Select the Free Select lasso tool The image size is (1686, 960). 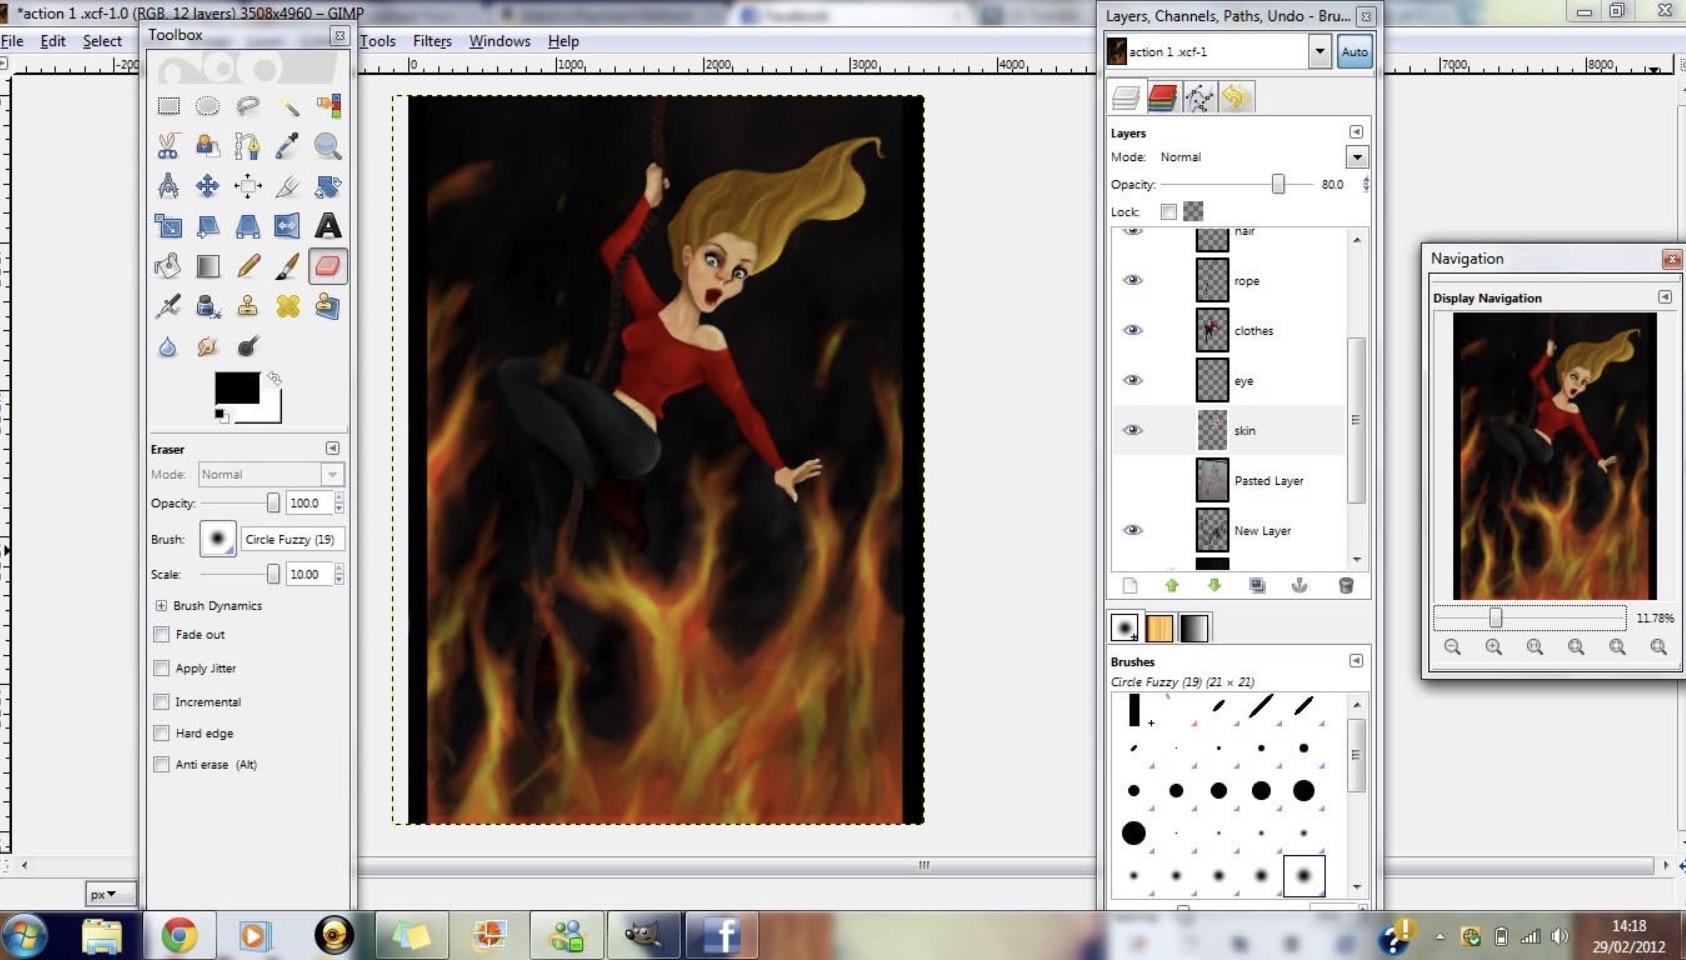click(248, 106)
